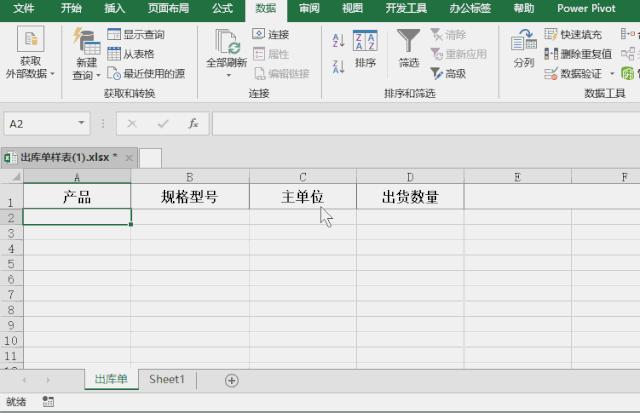The height and width of the screenshot is (413, 640).
Task: Open the Help tab
Action: [524, 8]
